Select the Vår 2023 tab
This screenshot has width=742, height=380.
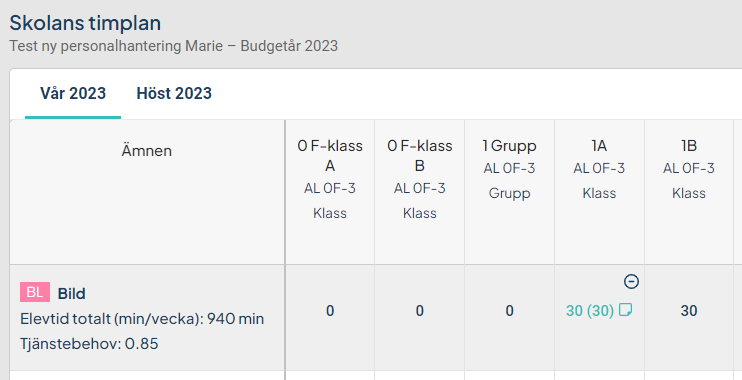click(x=73, y=93)
